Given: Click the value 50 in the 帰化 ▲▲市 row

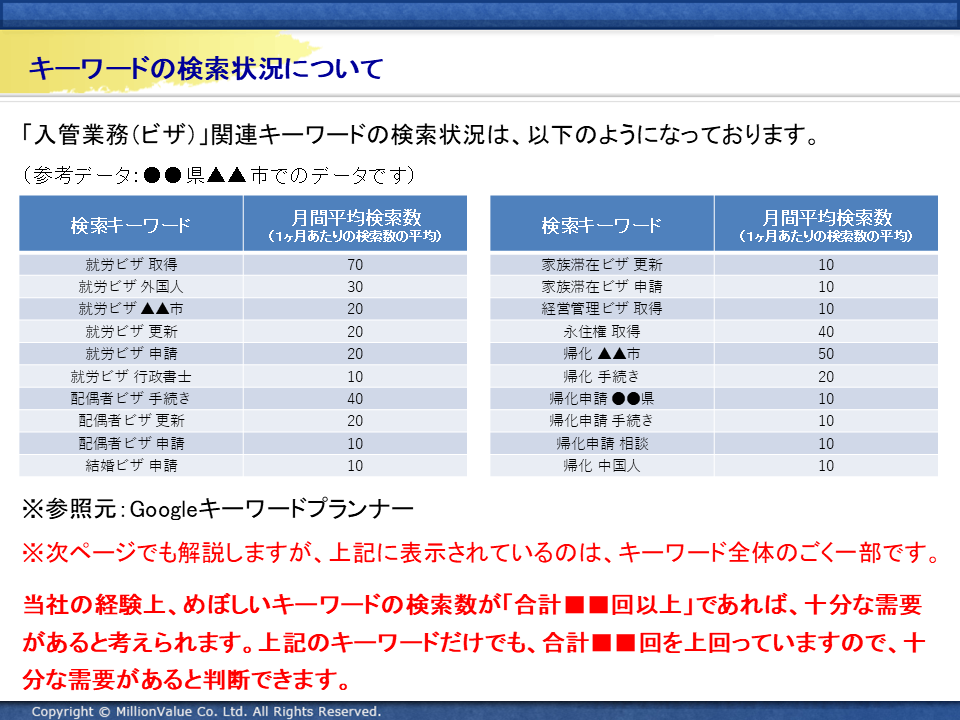Looking at the screenshot, I should (x=826, y=354).
